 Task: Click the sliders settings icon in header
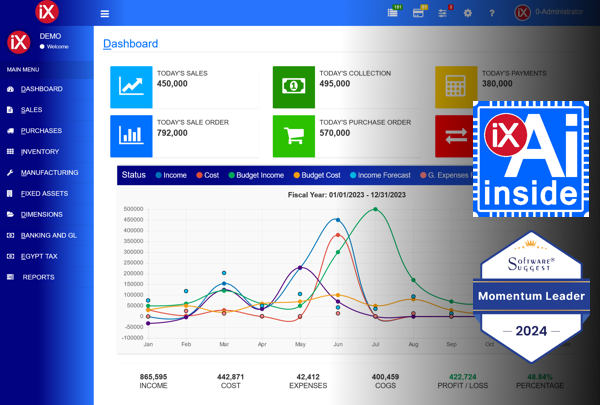442,14
